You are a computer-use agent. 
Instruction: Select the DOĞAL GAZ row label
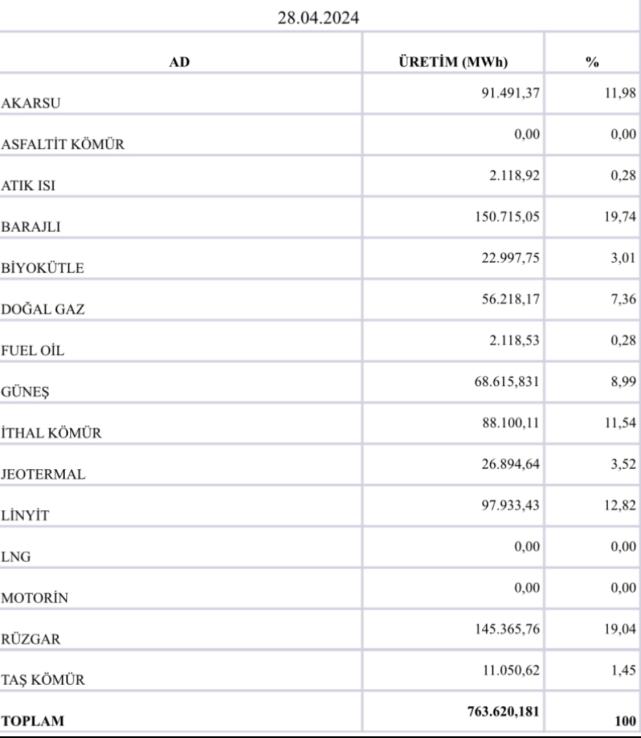(43, 310)
